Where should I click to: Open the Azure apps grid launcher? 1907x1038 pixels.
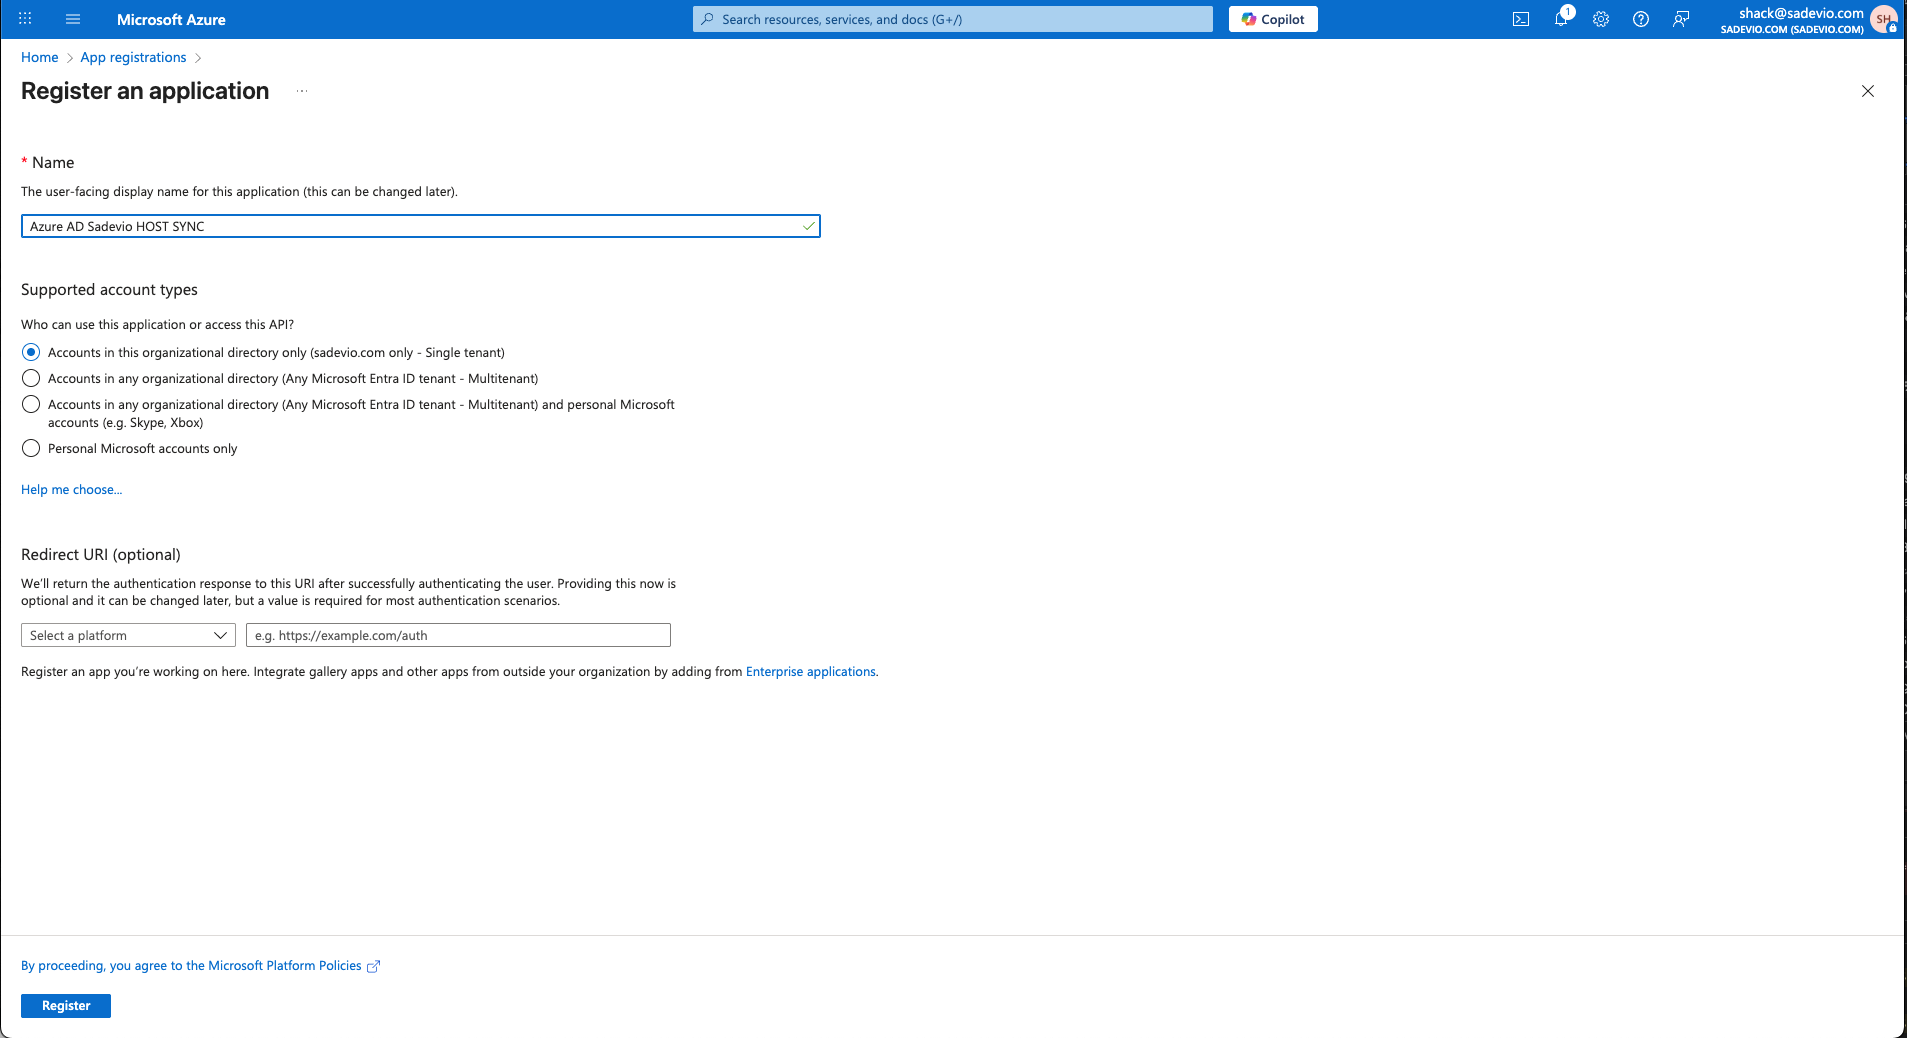click(x=25, y=19)
